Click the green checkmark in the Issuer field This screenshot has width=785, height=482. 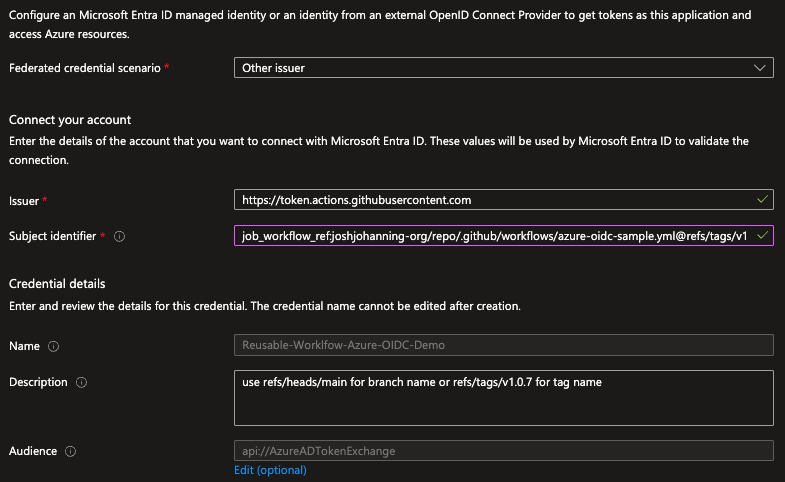click(763, 200)
